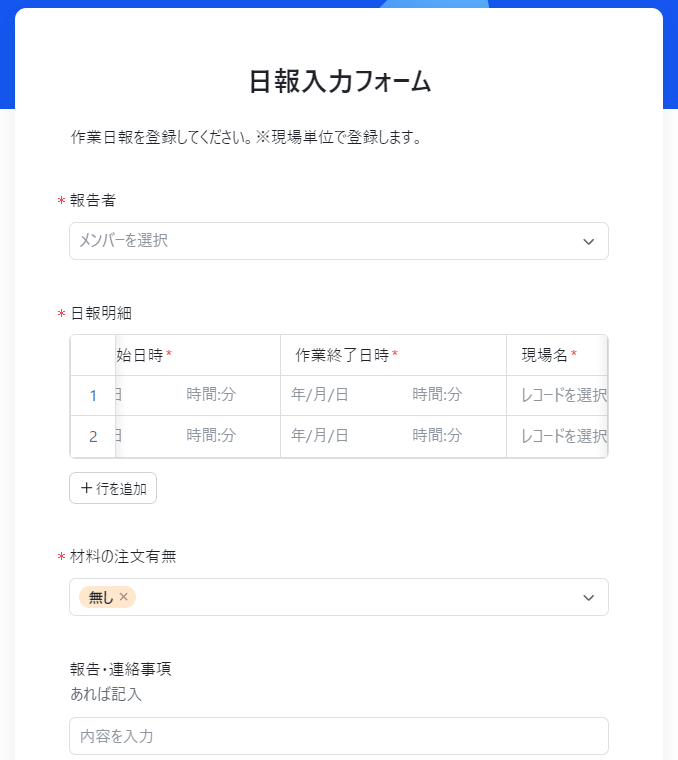Expand the 報告者 dropdown chevron
The image size is (678, 760).
(588, 241)
